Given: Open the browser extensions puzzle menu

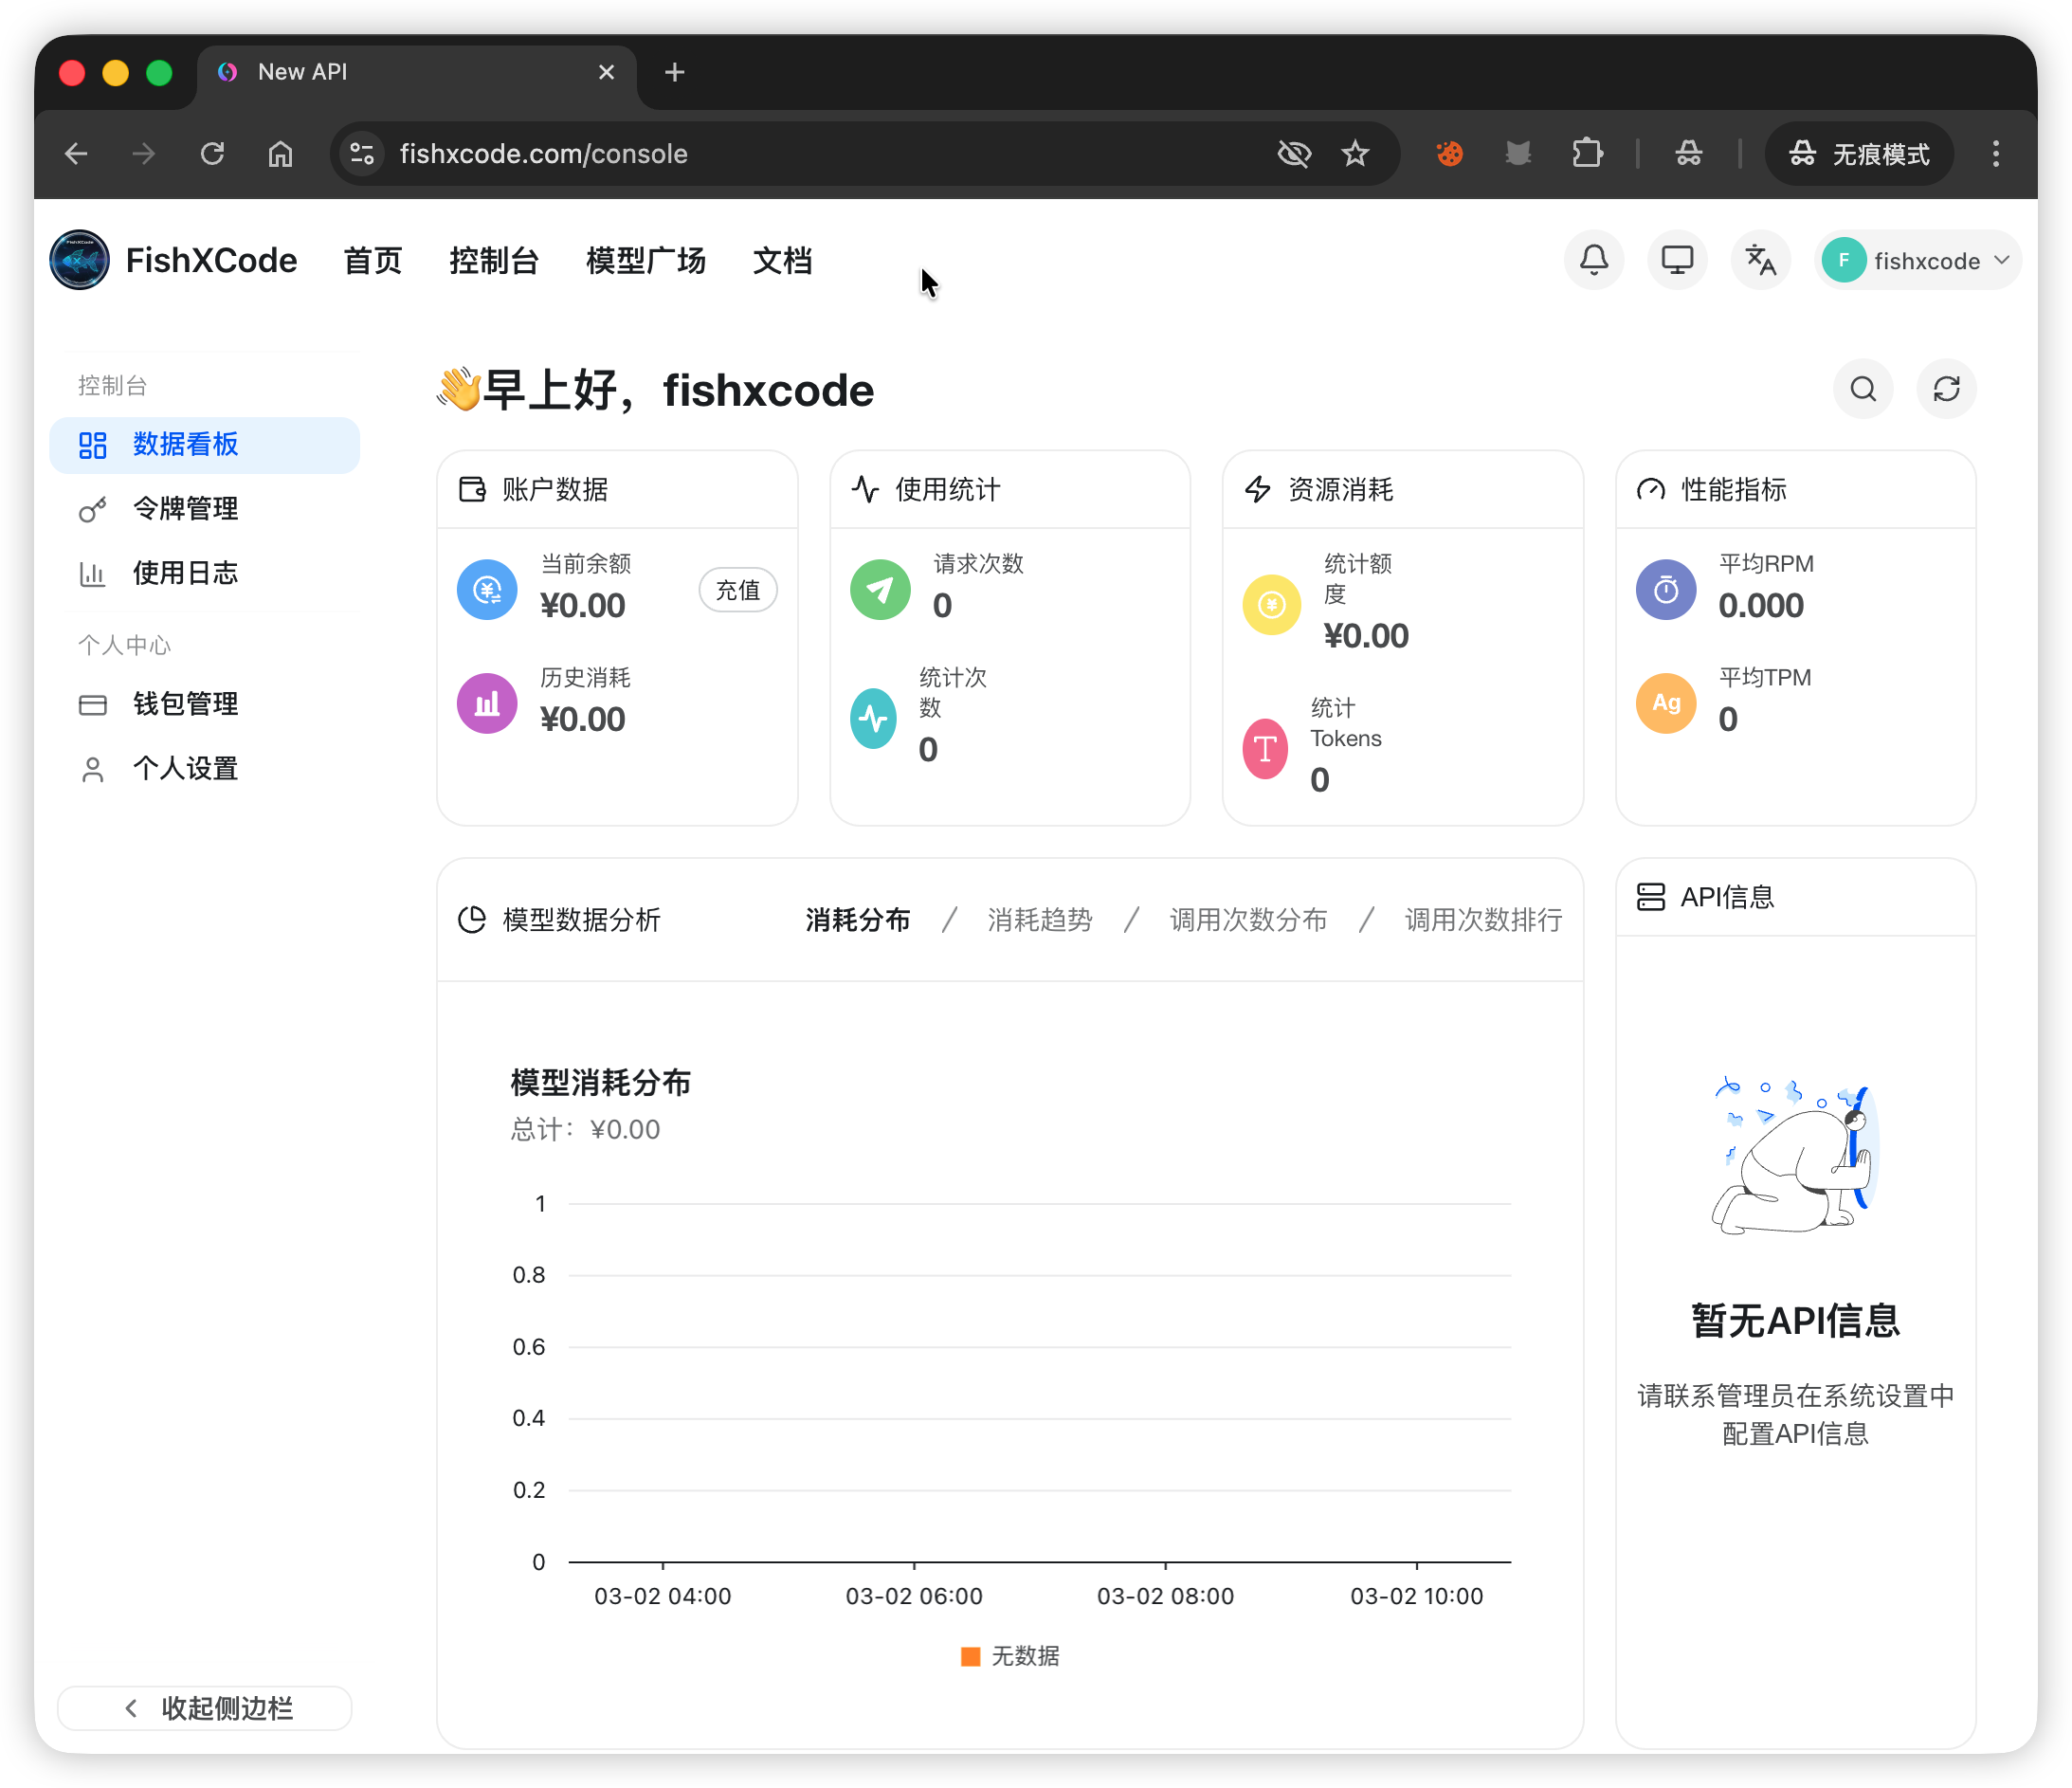Looking at the screenshot, I should tap(1586, 153).
